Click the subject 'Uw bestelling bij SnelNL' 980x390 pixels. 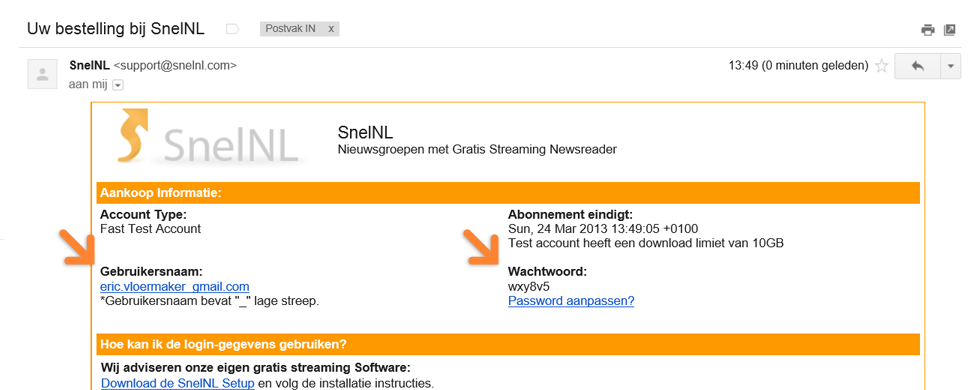116,29
